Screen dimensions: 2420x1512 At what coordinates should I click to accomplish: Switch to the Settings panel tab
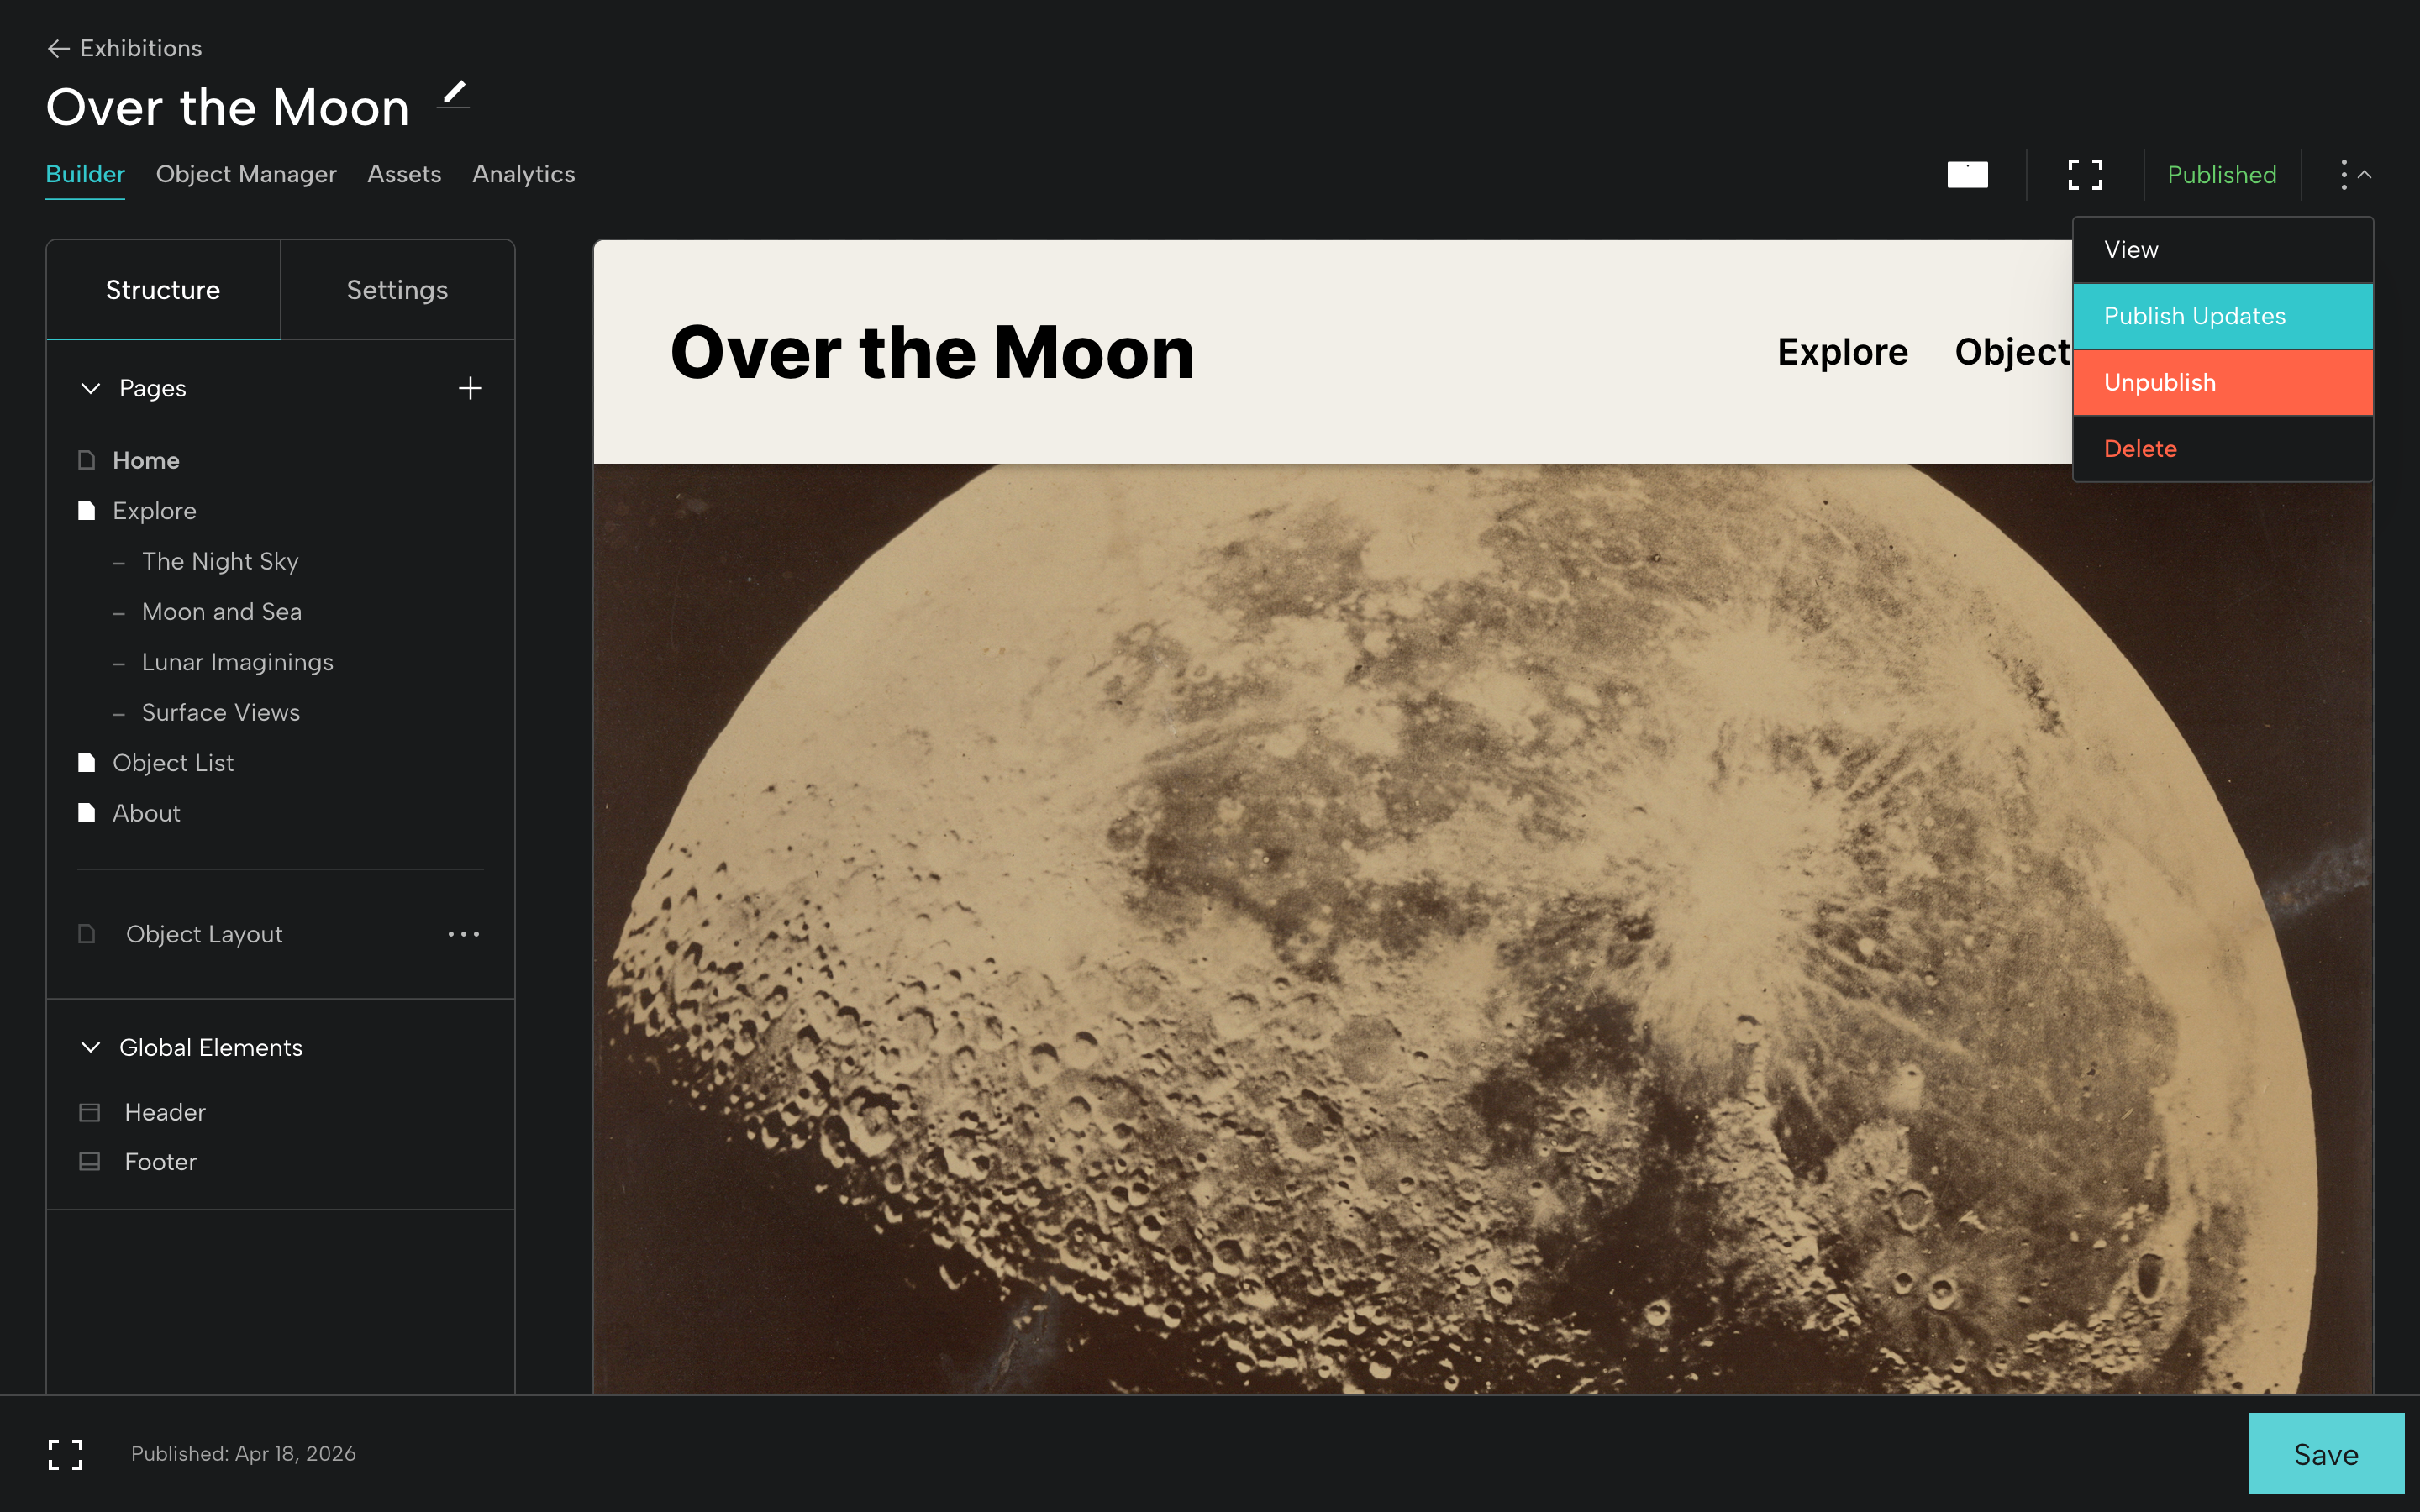[397, 290]
